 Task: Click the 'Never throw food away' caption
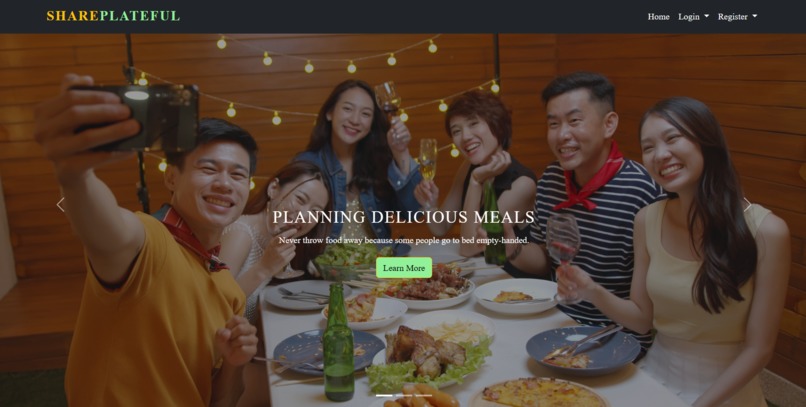click(404, 240)
